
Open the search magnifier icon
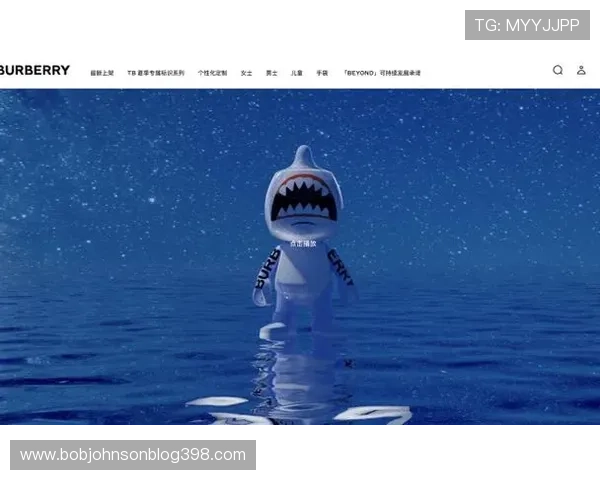558,70
